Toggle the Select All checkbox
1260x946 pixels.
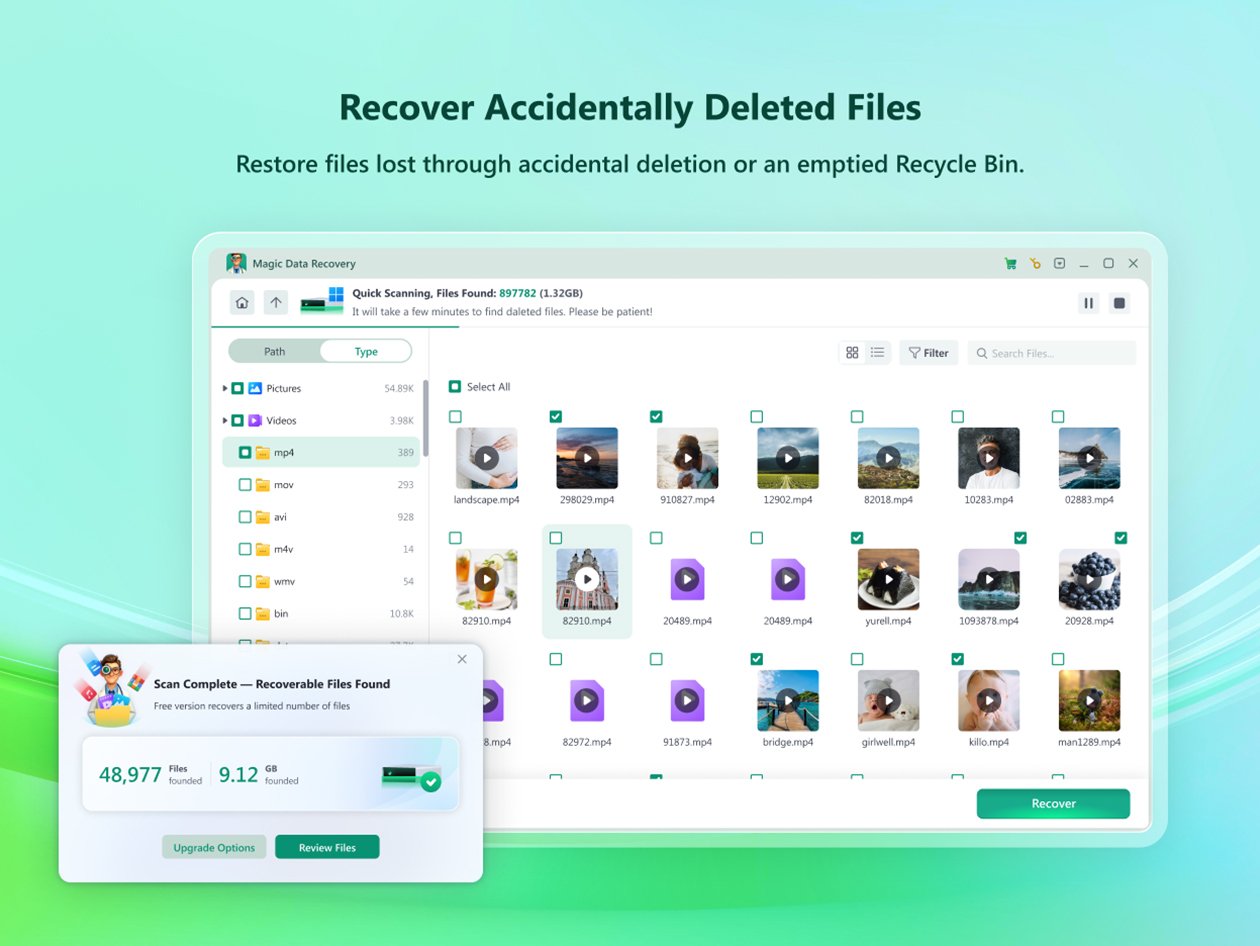click(x=455, y=386)
